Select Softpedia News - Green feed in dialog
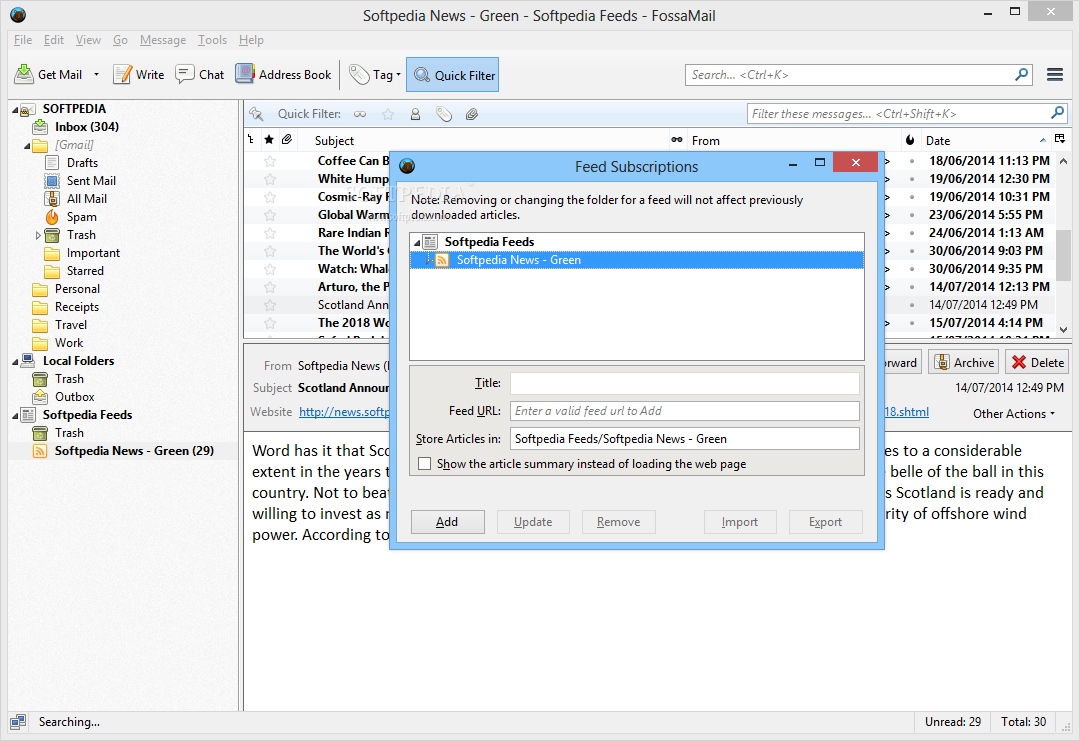Image resolution: width=1080 pixels, height=741 pixels. (636, 260)
